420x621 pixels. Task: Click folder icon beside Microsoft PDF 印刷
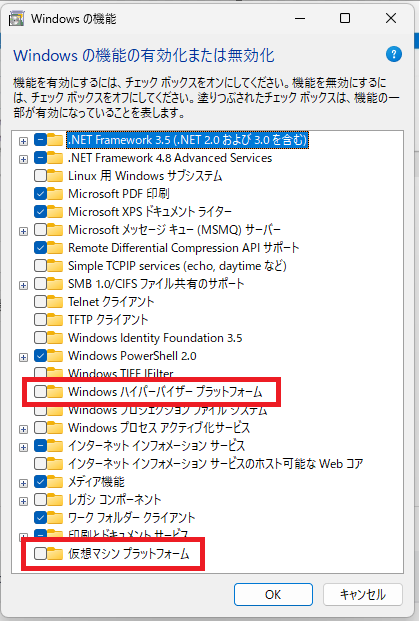point(55,194)
